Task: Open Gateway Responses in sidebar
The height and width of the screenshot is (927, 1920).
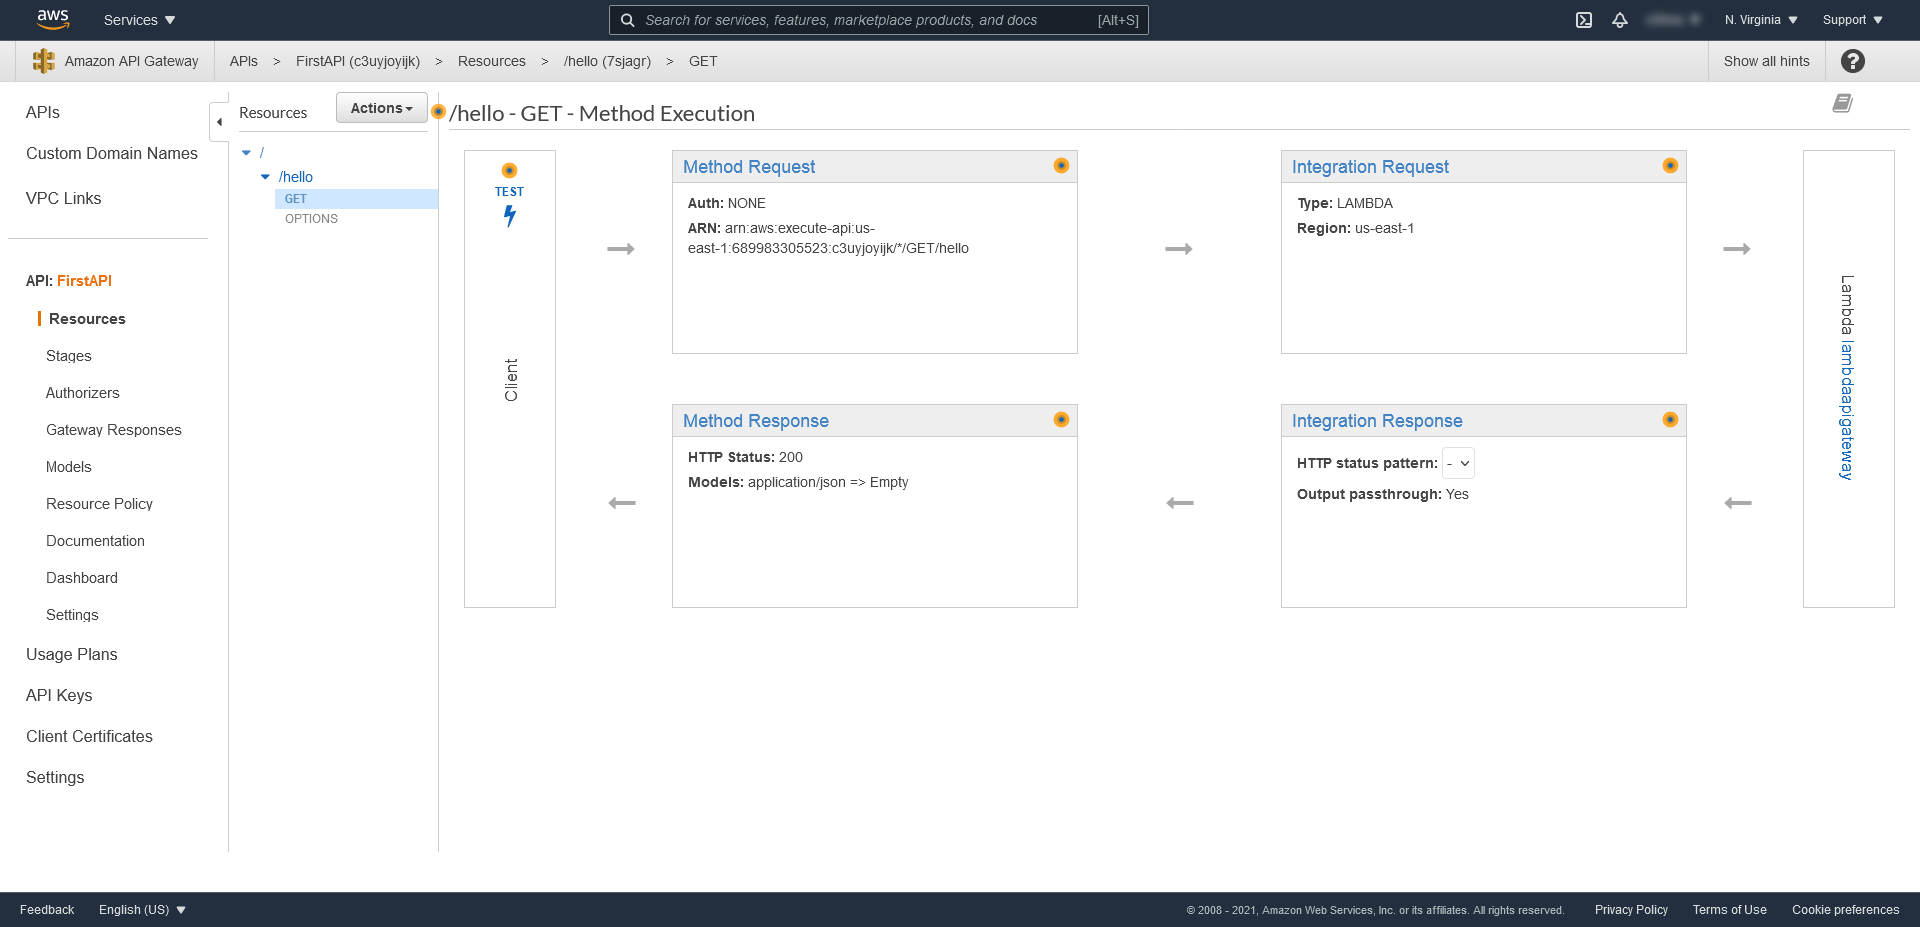Action: [x=114, y=430]
